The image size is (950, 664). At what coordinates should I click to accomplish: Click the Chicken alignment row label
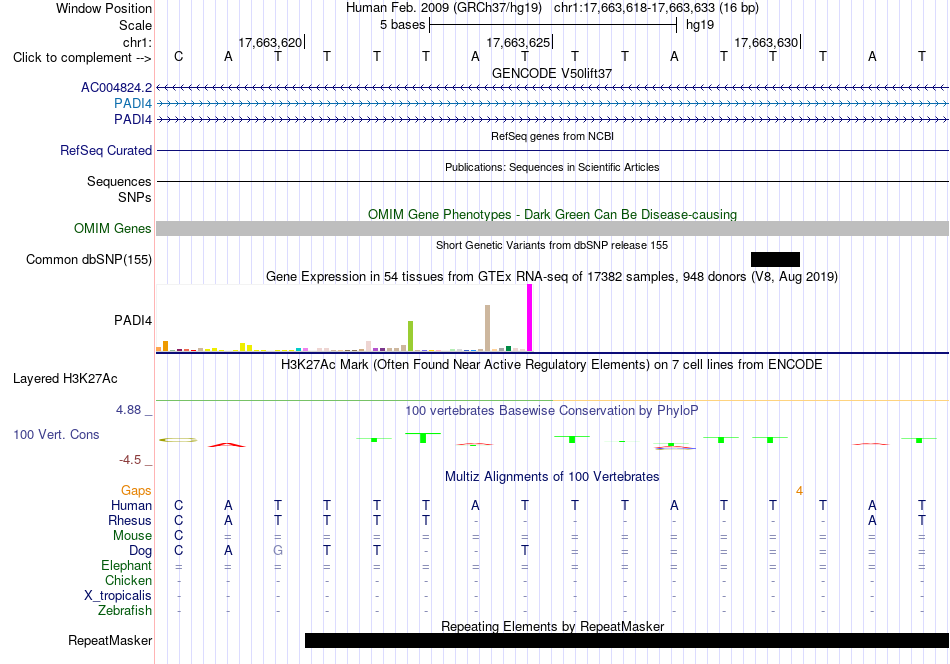tap(128, 580)
